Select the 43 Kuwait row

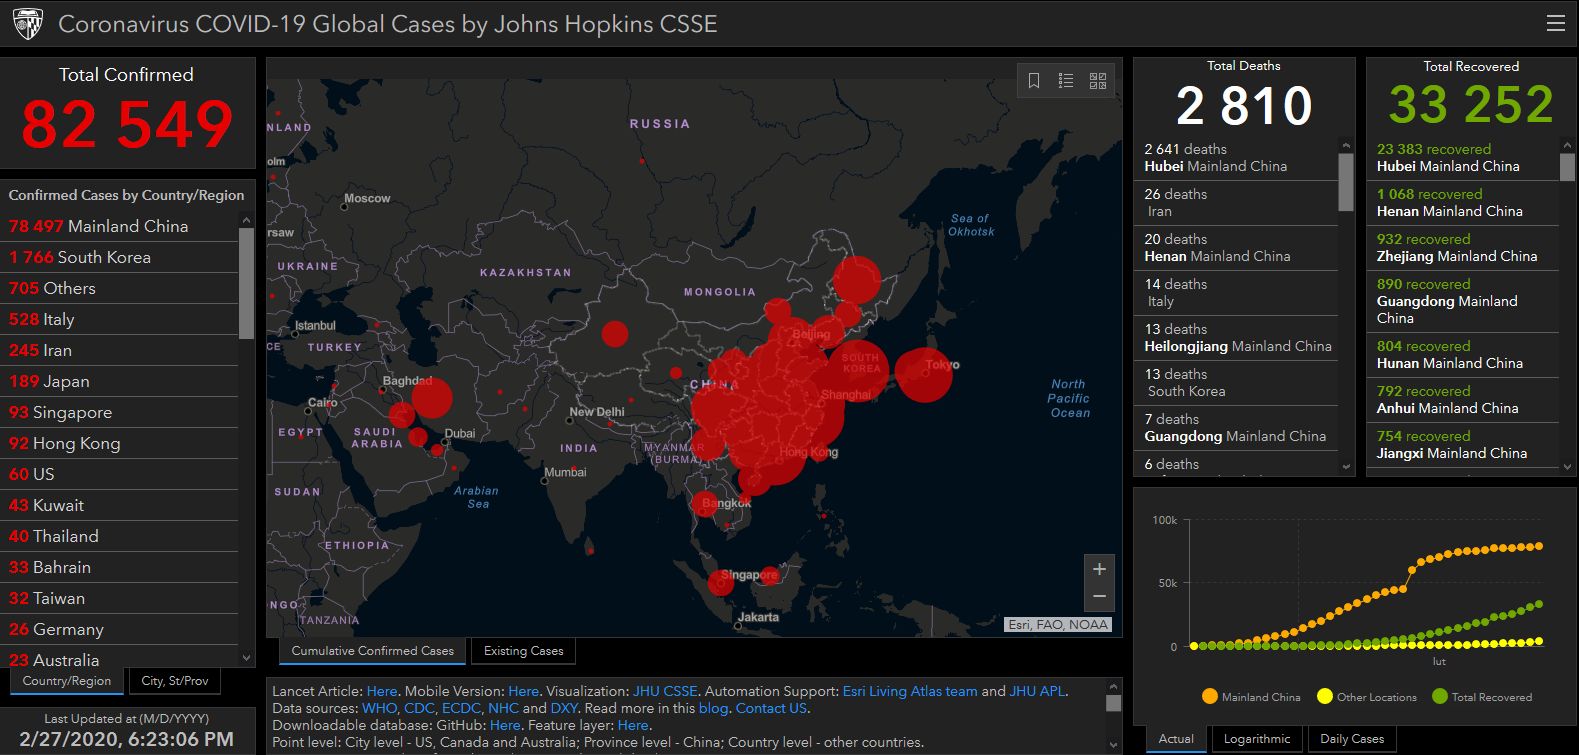[x=120, y=505]
